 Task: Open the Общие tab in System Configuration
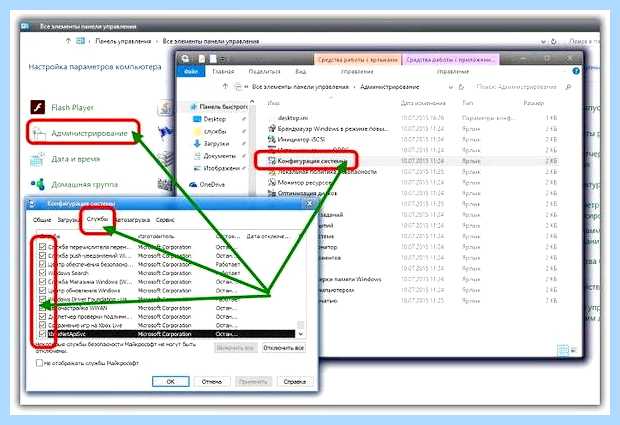[x=42, y=220]
